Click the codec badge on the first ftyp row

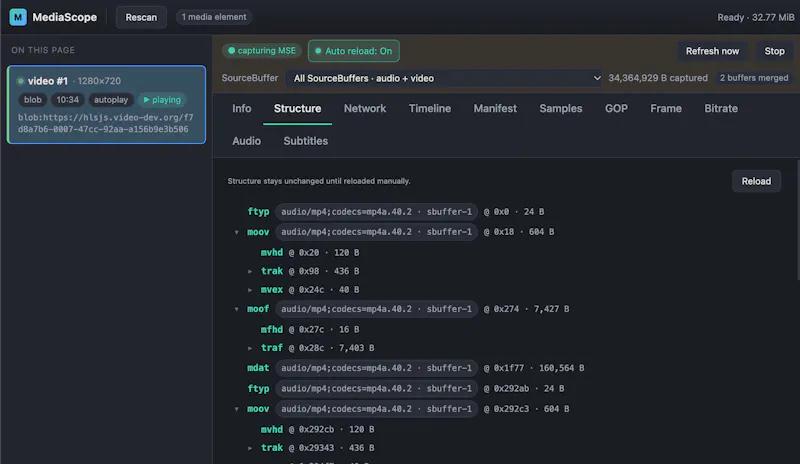point(377,211)
